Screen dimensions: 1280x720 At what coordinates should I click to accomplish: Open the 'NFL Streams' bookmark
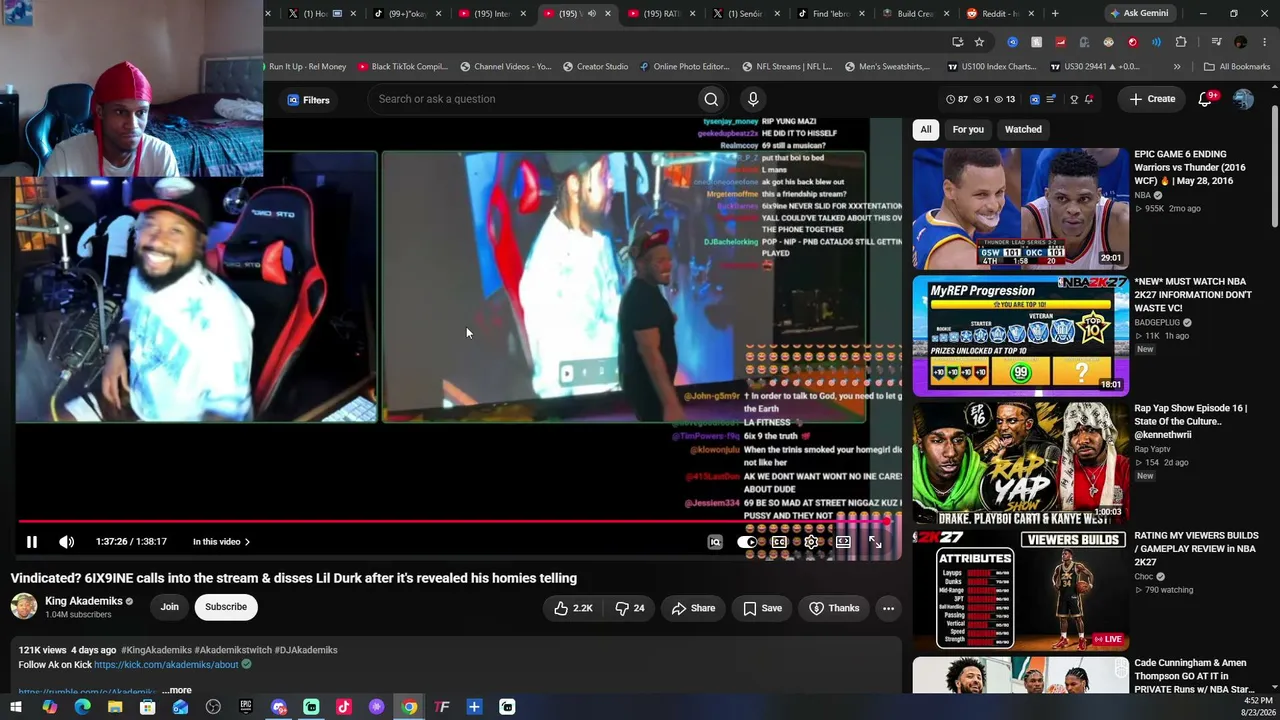coord(786,67)
